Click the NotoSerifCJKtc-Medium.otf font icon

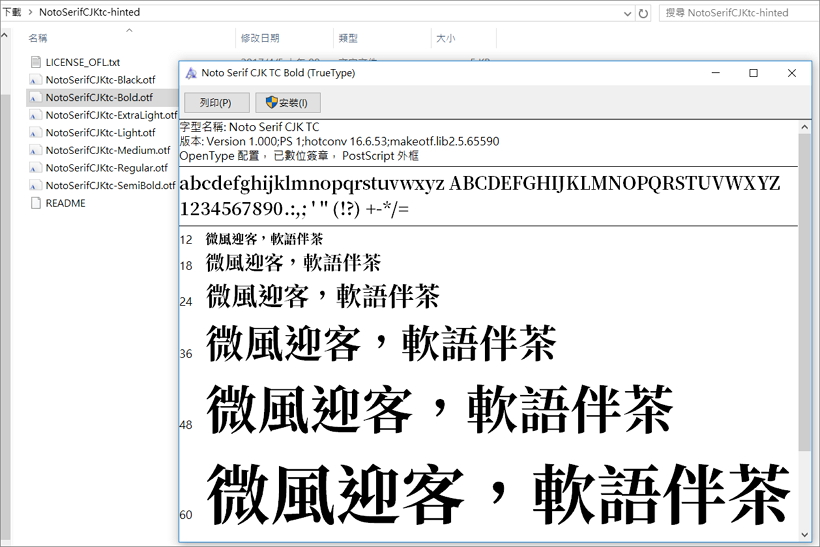pyautogui.click(x=36, y=151)
